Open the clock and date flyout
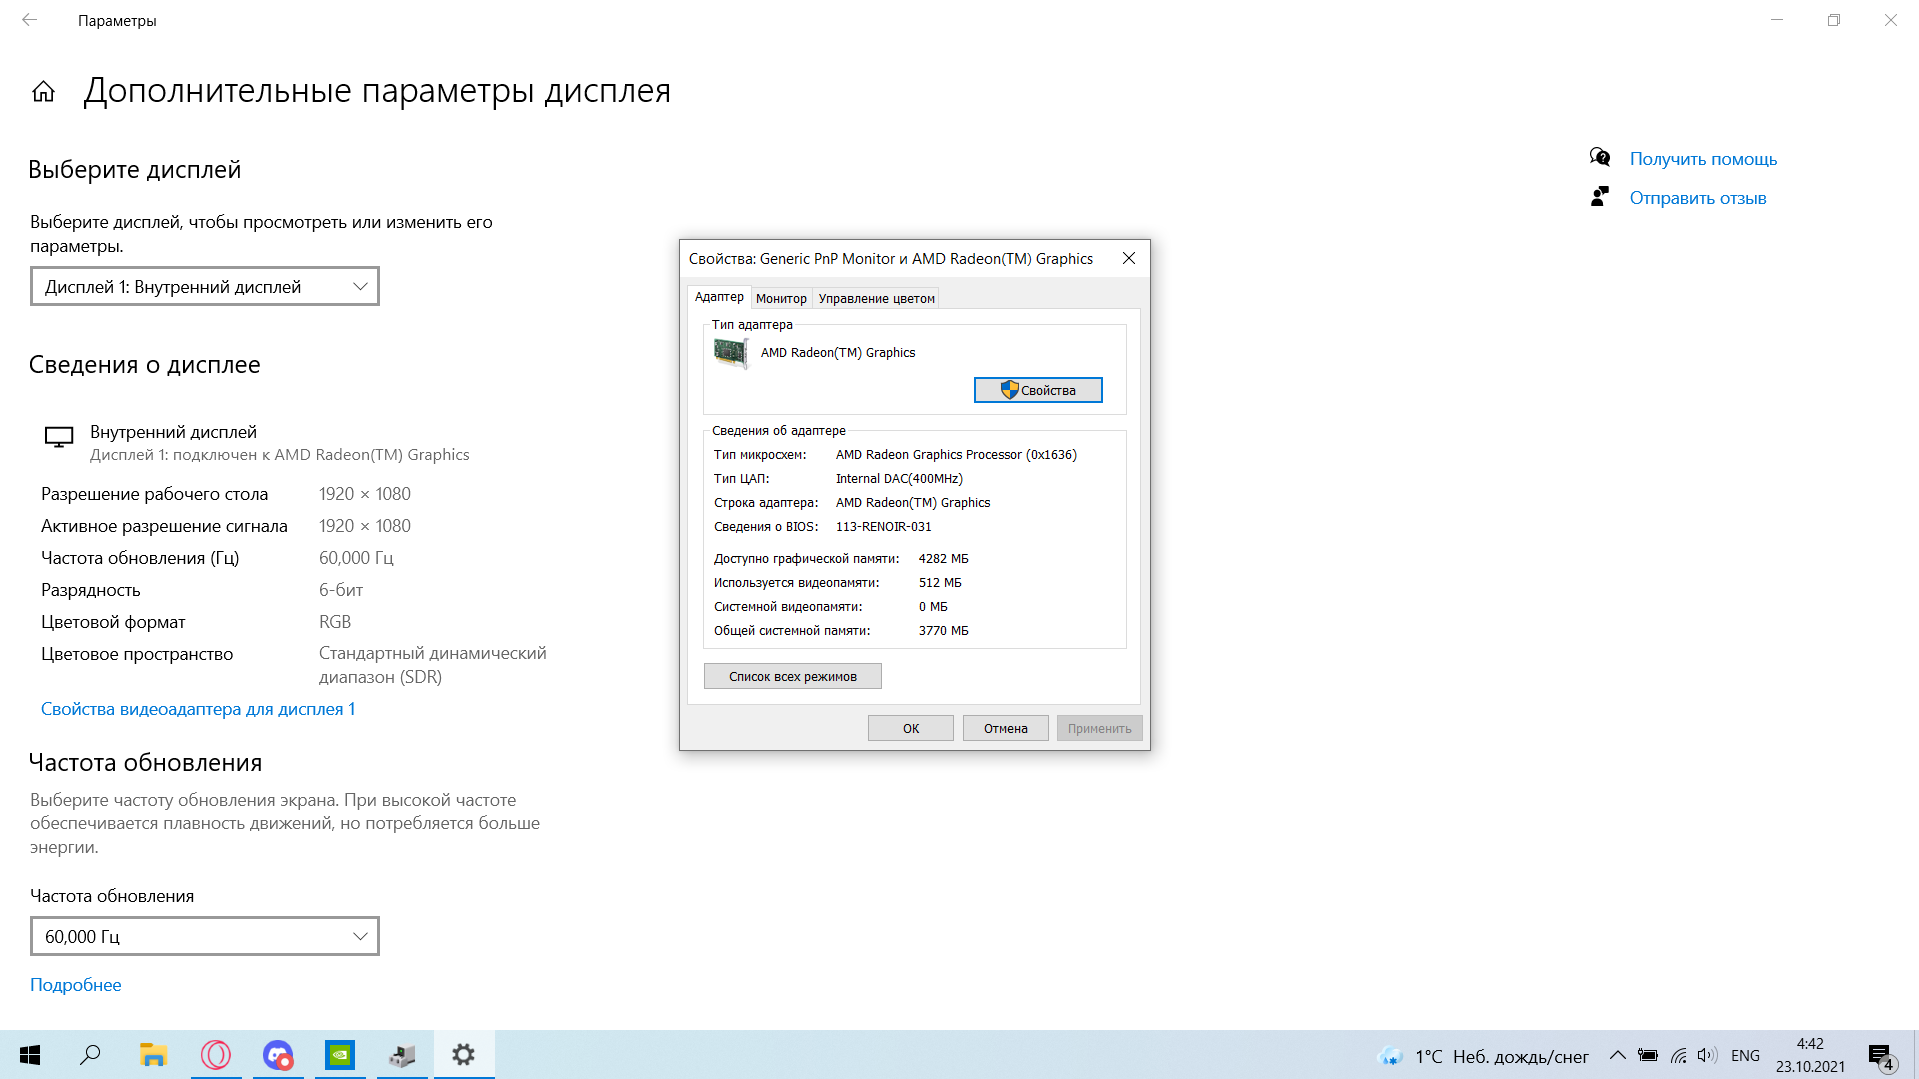1919x1079 pixels. pos(1810,1056)
